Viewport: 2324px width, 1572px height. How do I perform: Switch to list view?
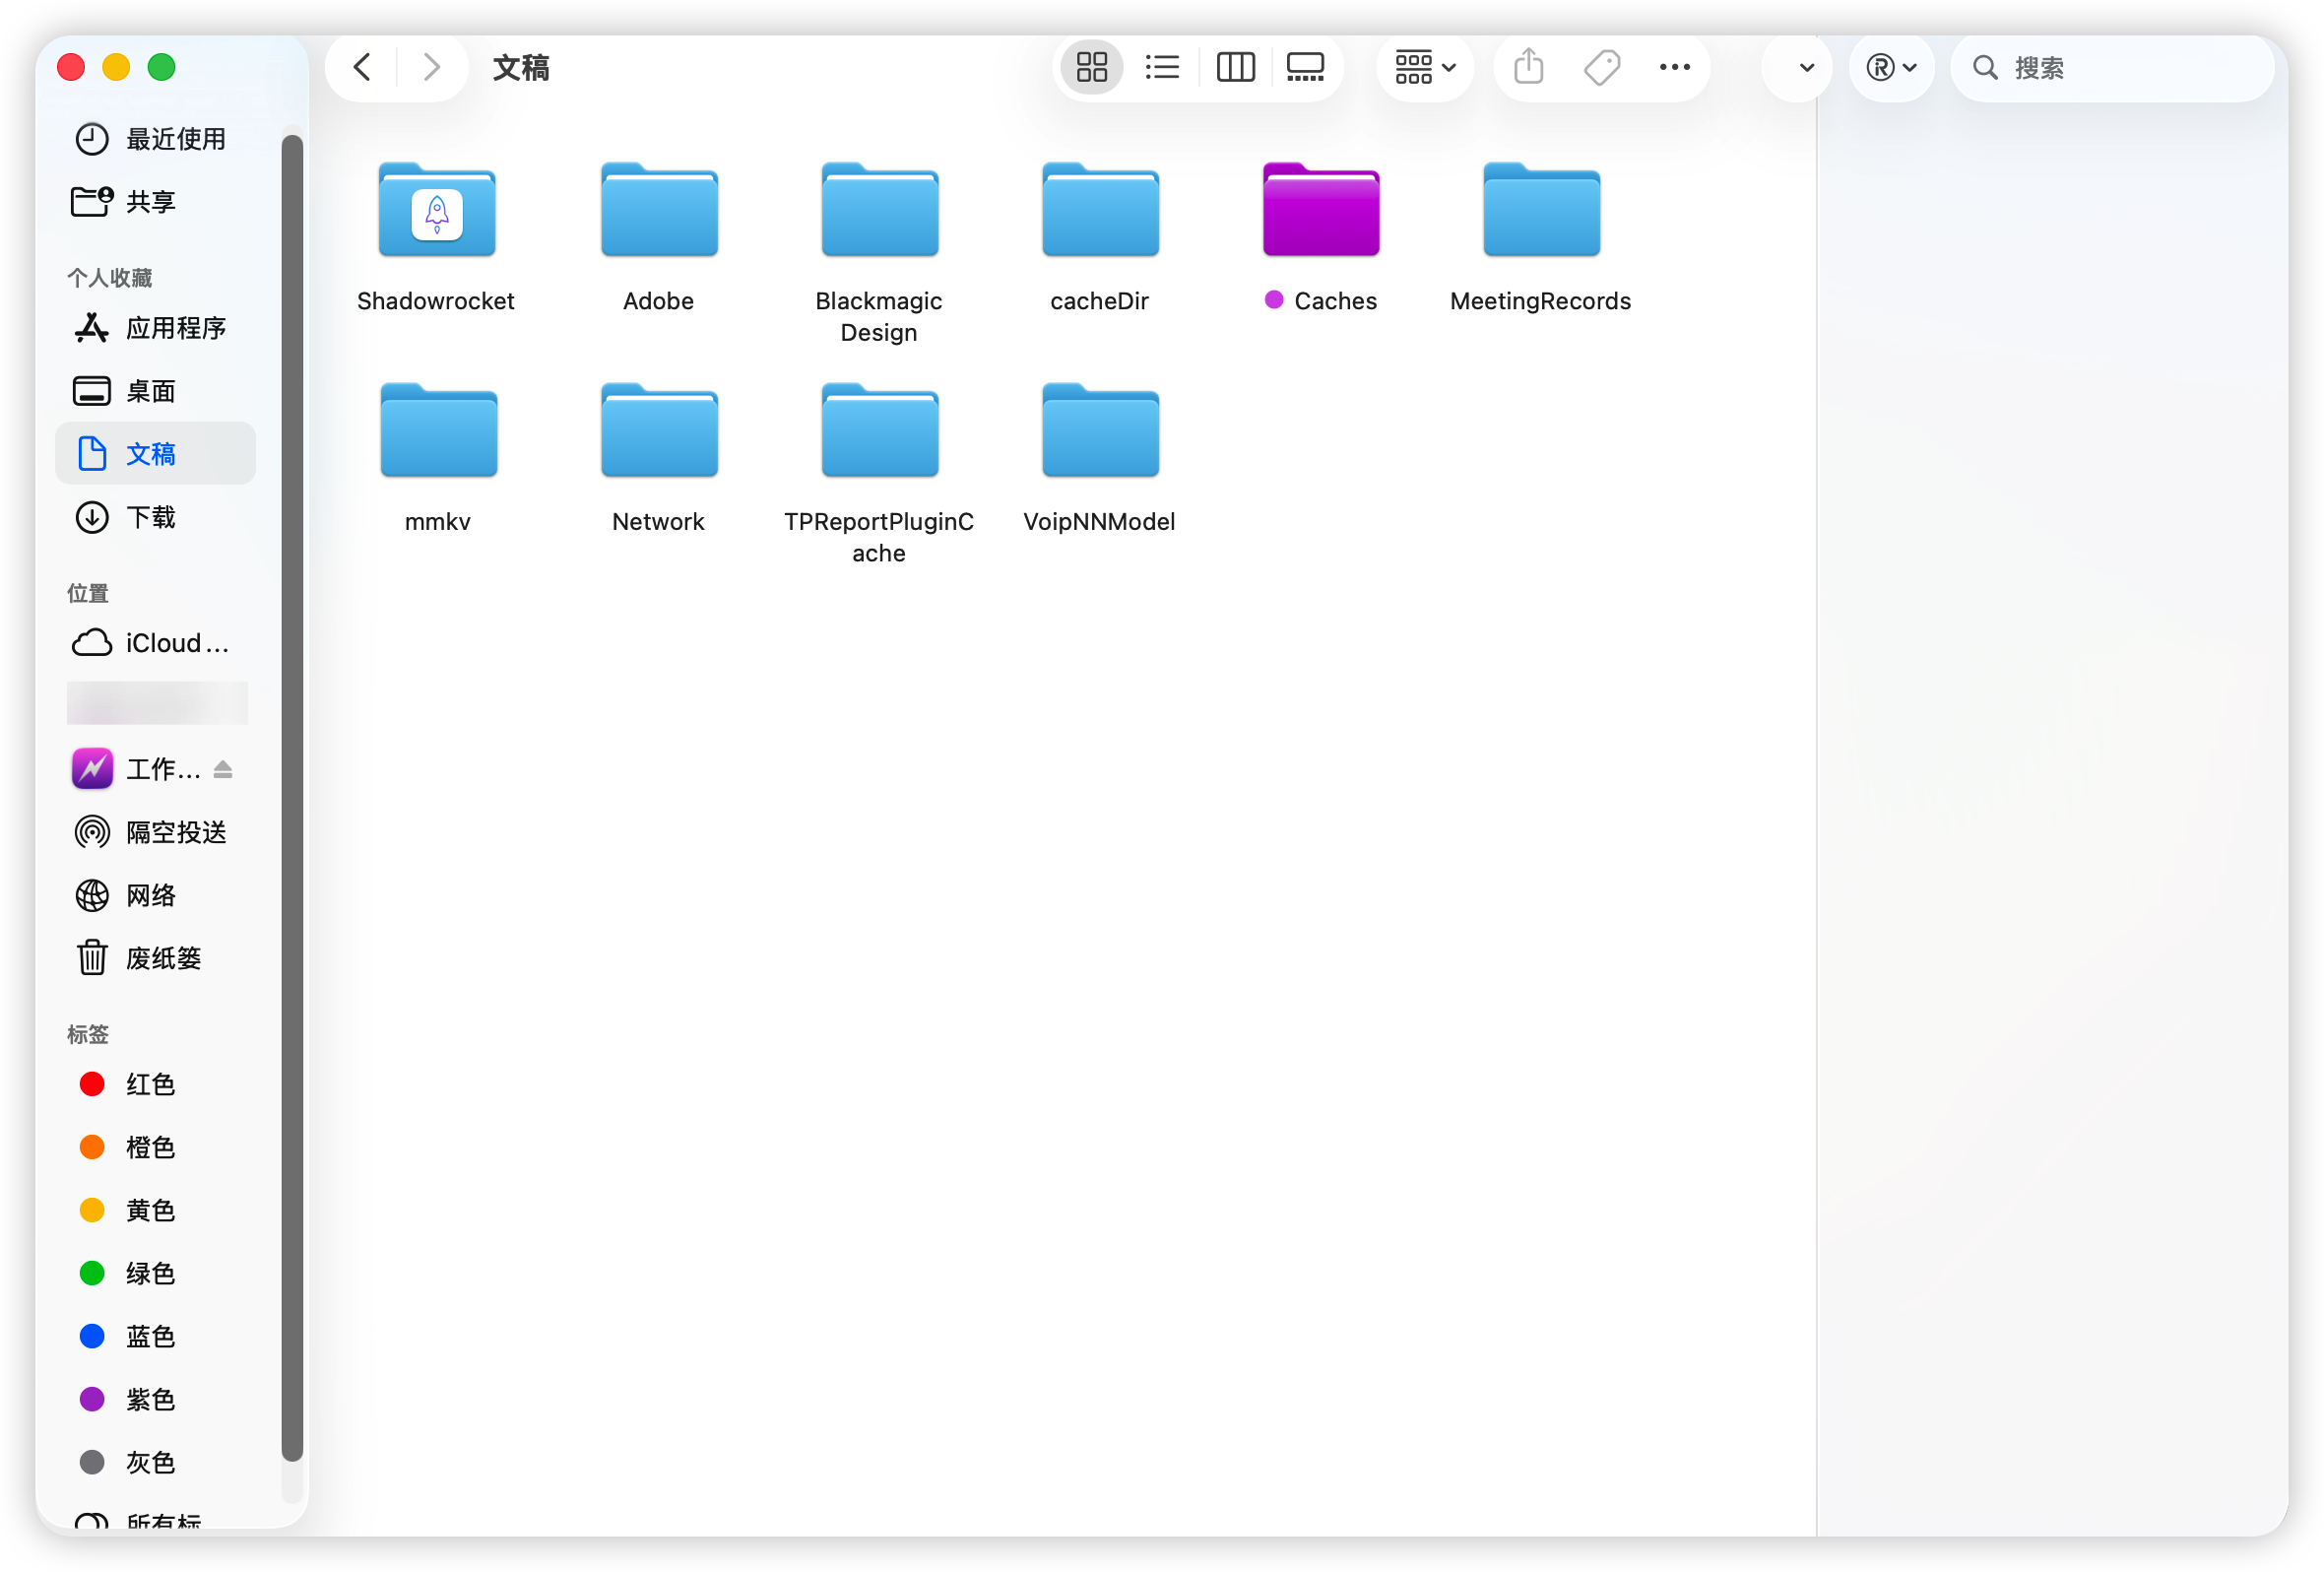pyautogui.click(x=1162, y=68)
